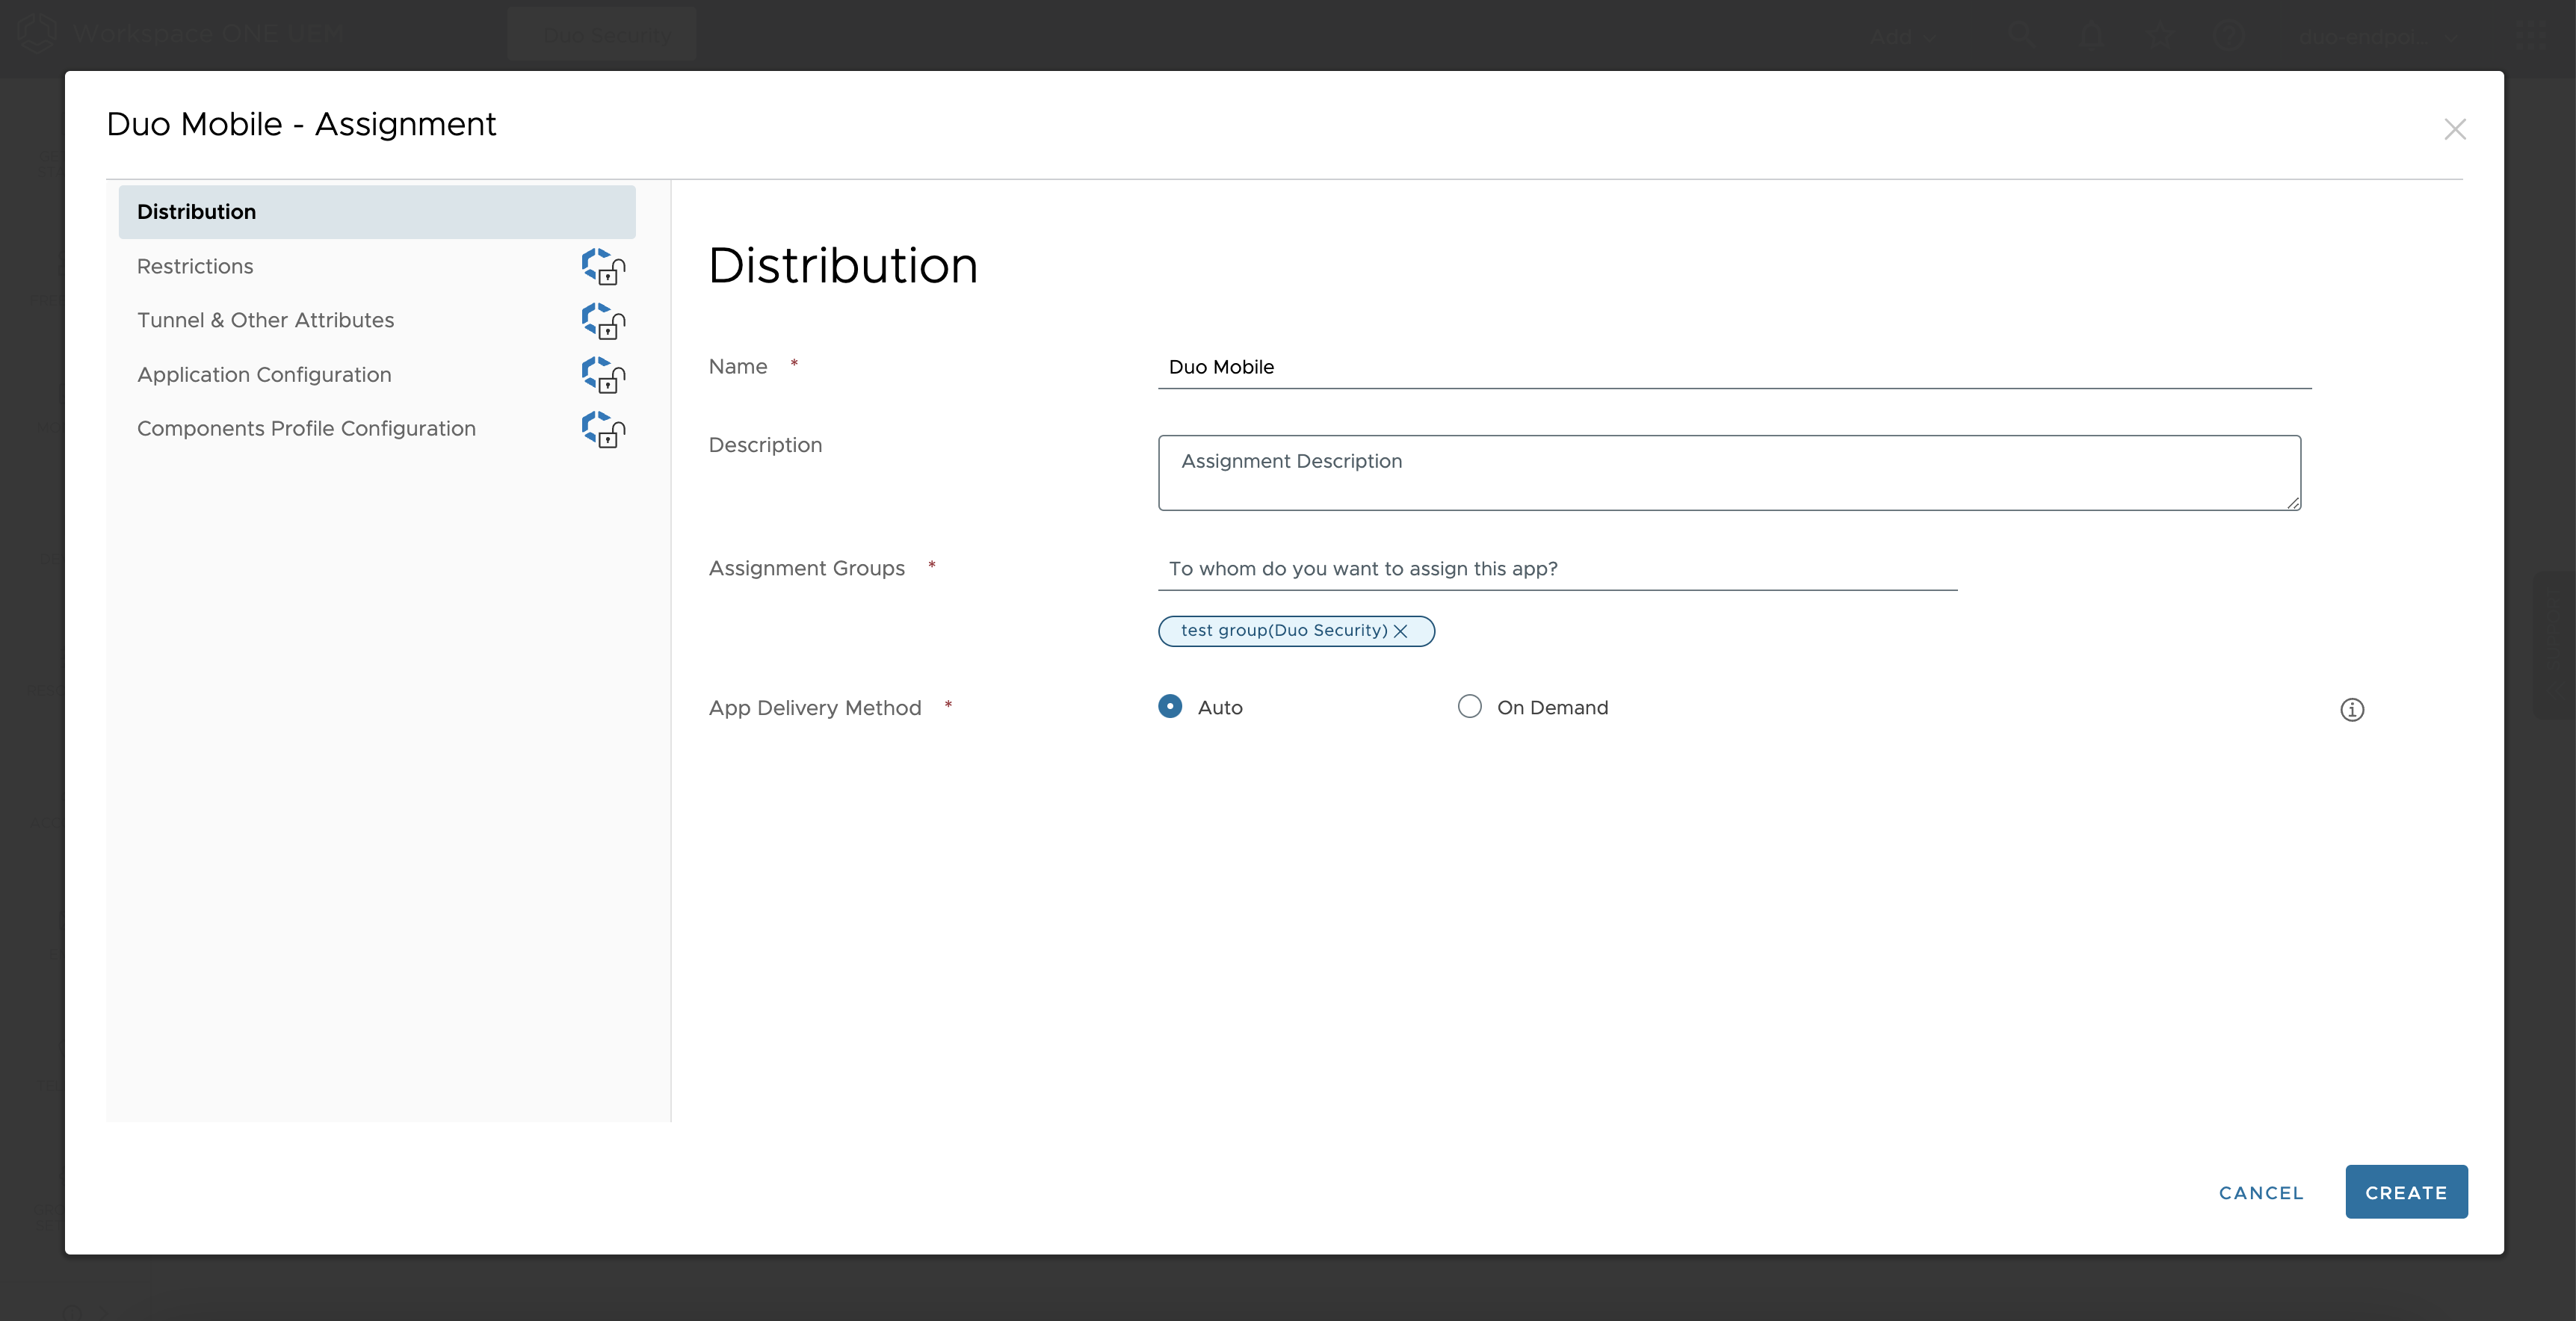Select the On Demand delivery method radio button
This screenshot has height=1321, width=2576.
click(x=1470, y=706)
